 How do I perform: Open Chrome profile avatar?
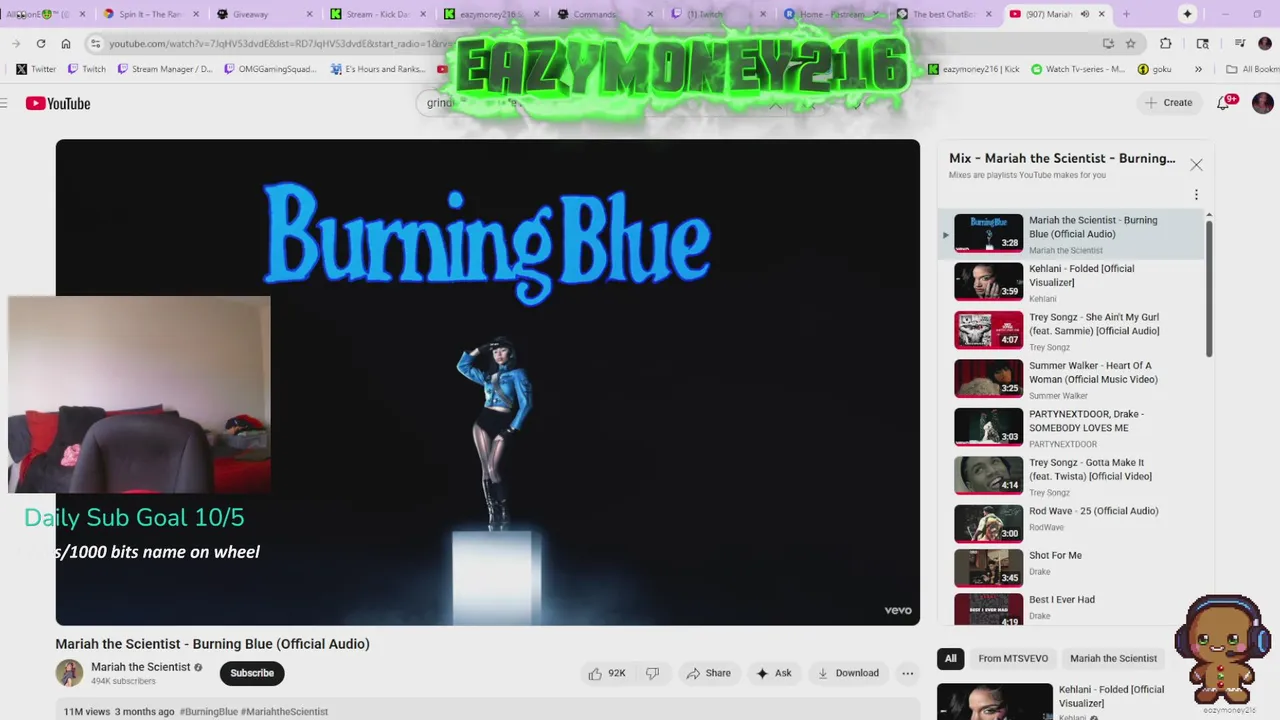point(1266,43)
